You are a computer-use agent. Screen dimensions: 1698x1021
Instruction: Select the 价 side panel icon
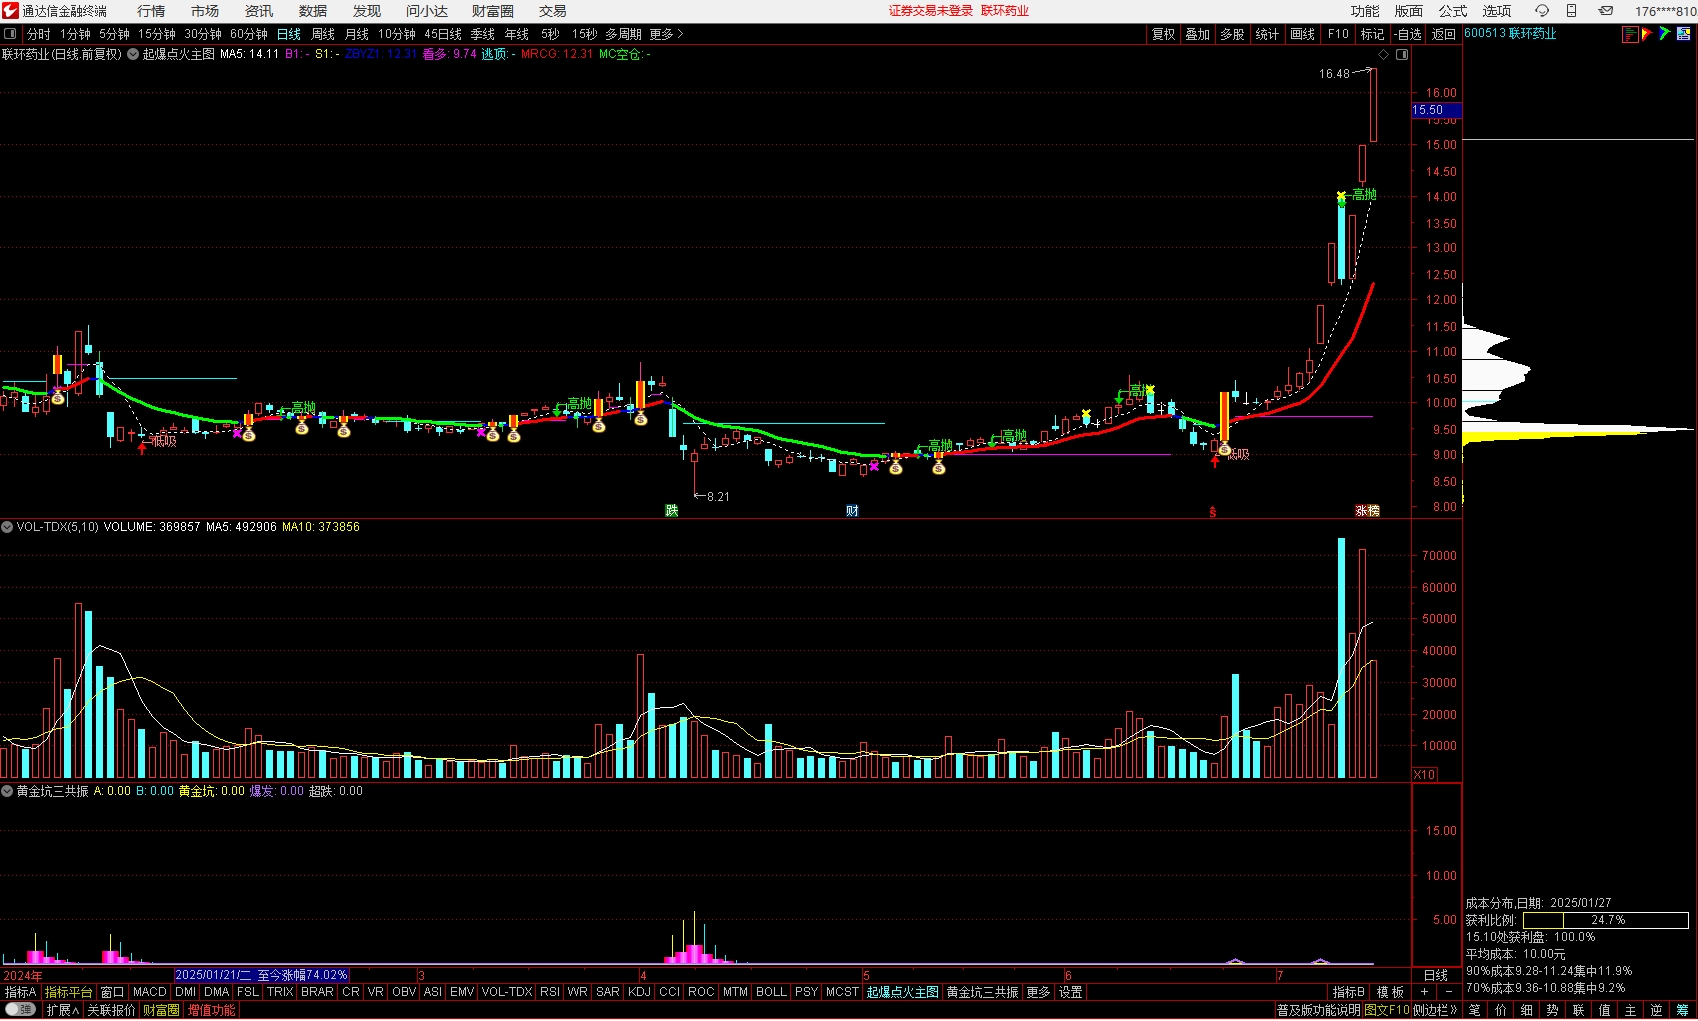coord(1501,1011)
